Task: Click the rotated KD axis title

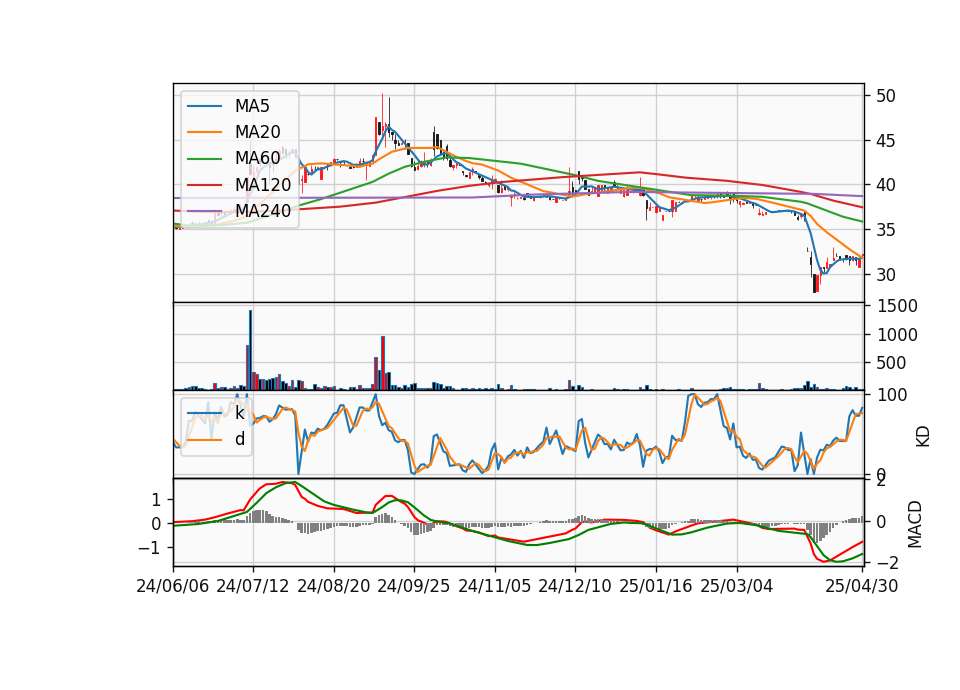Action: tap(923, 437)
